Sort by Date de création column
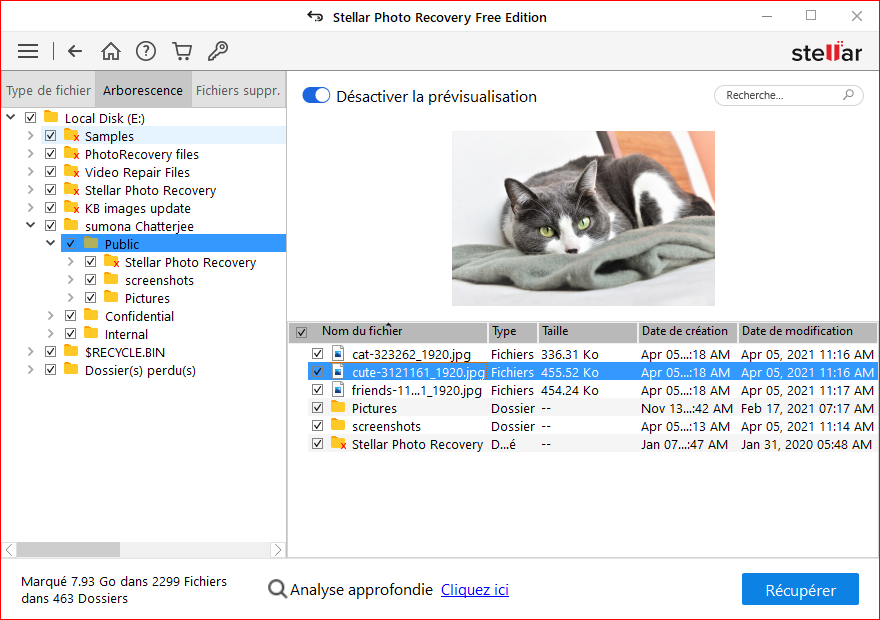Viewport: 880px width, 620px height. click(687, 332)
